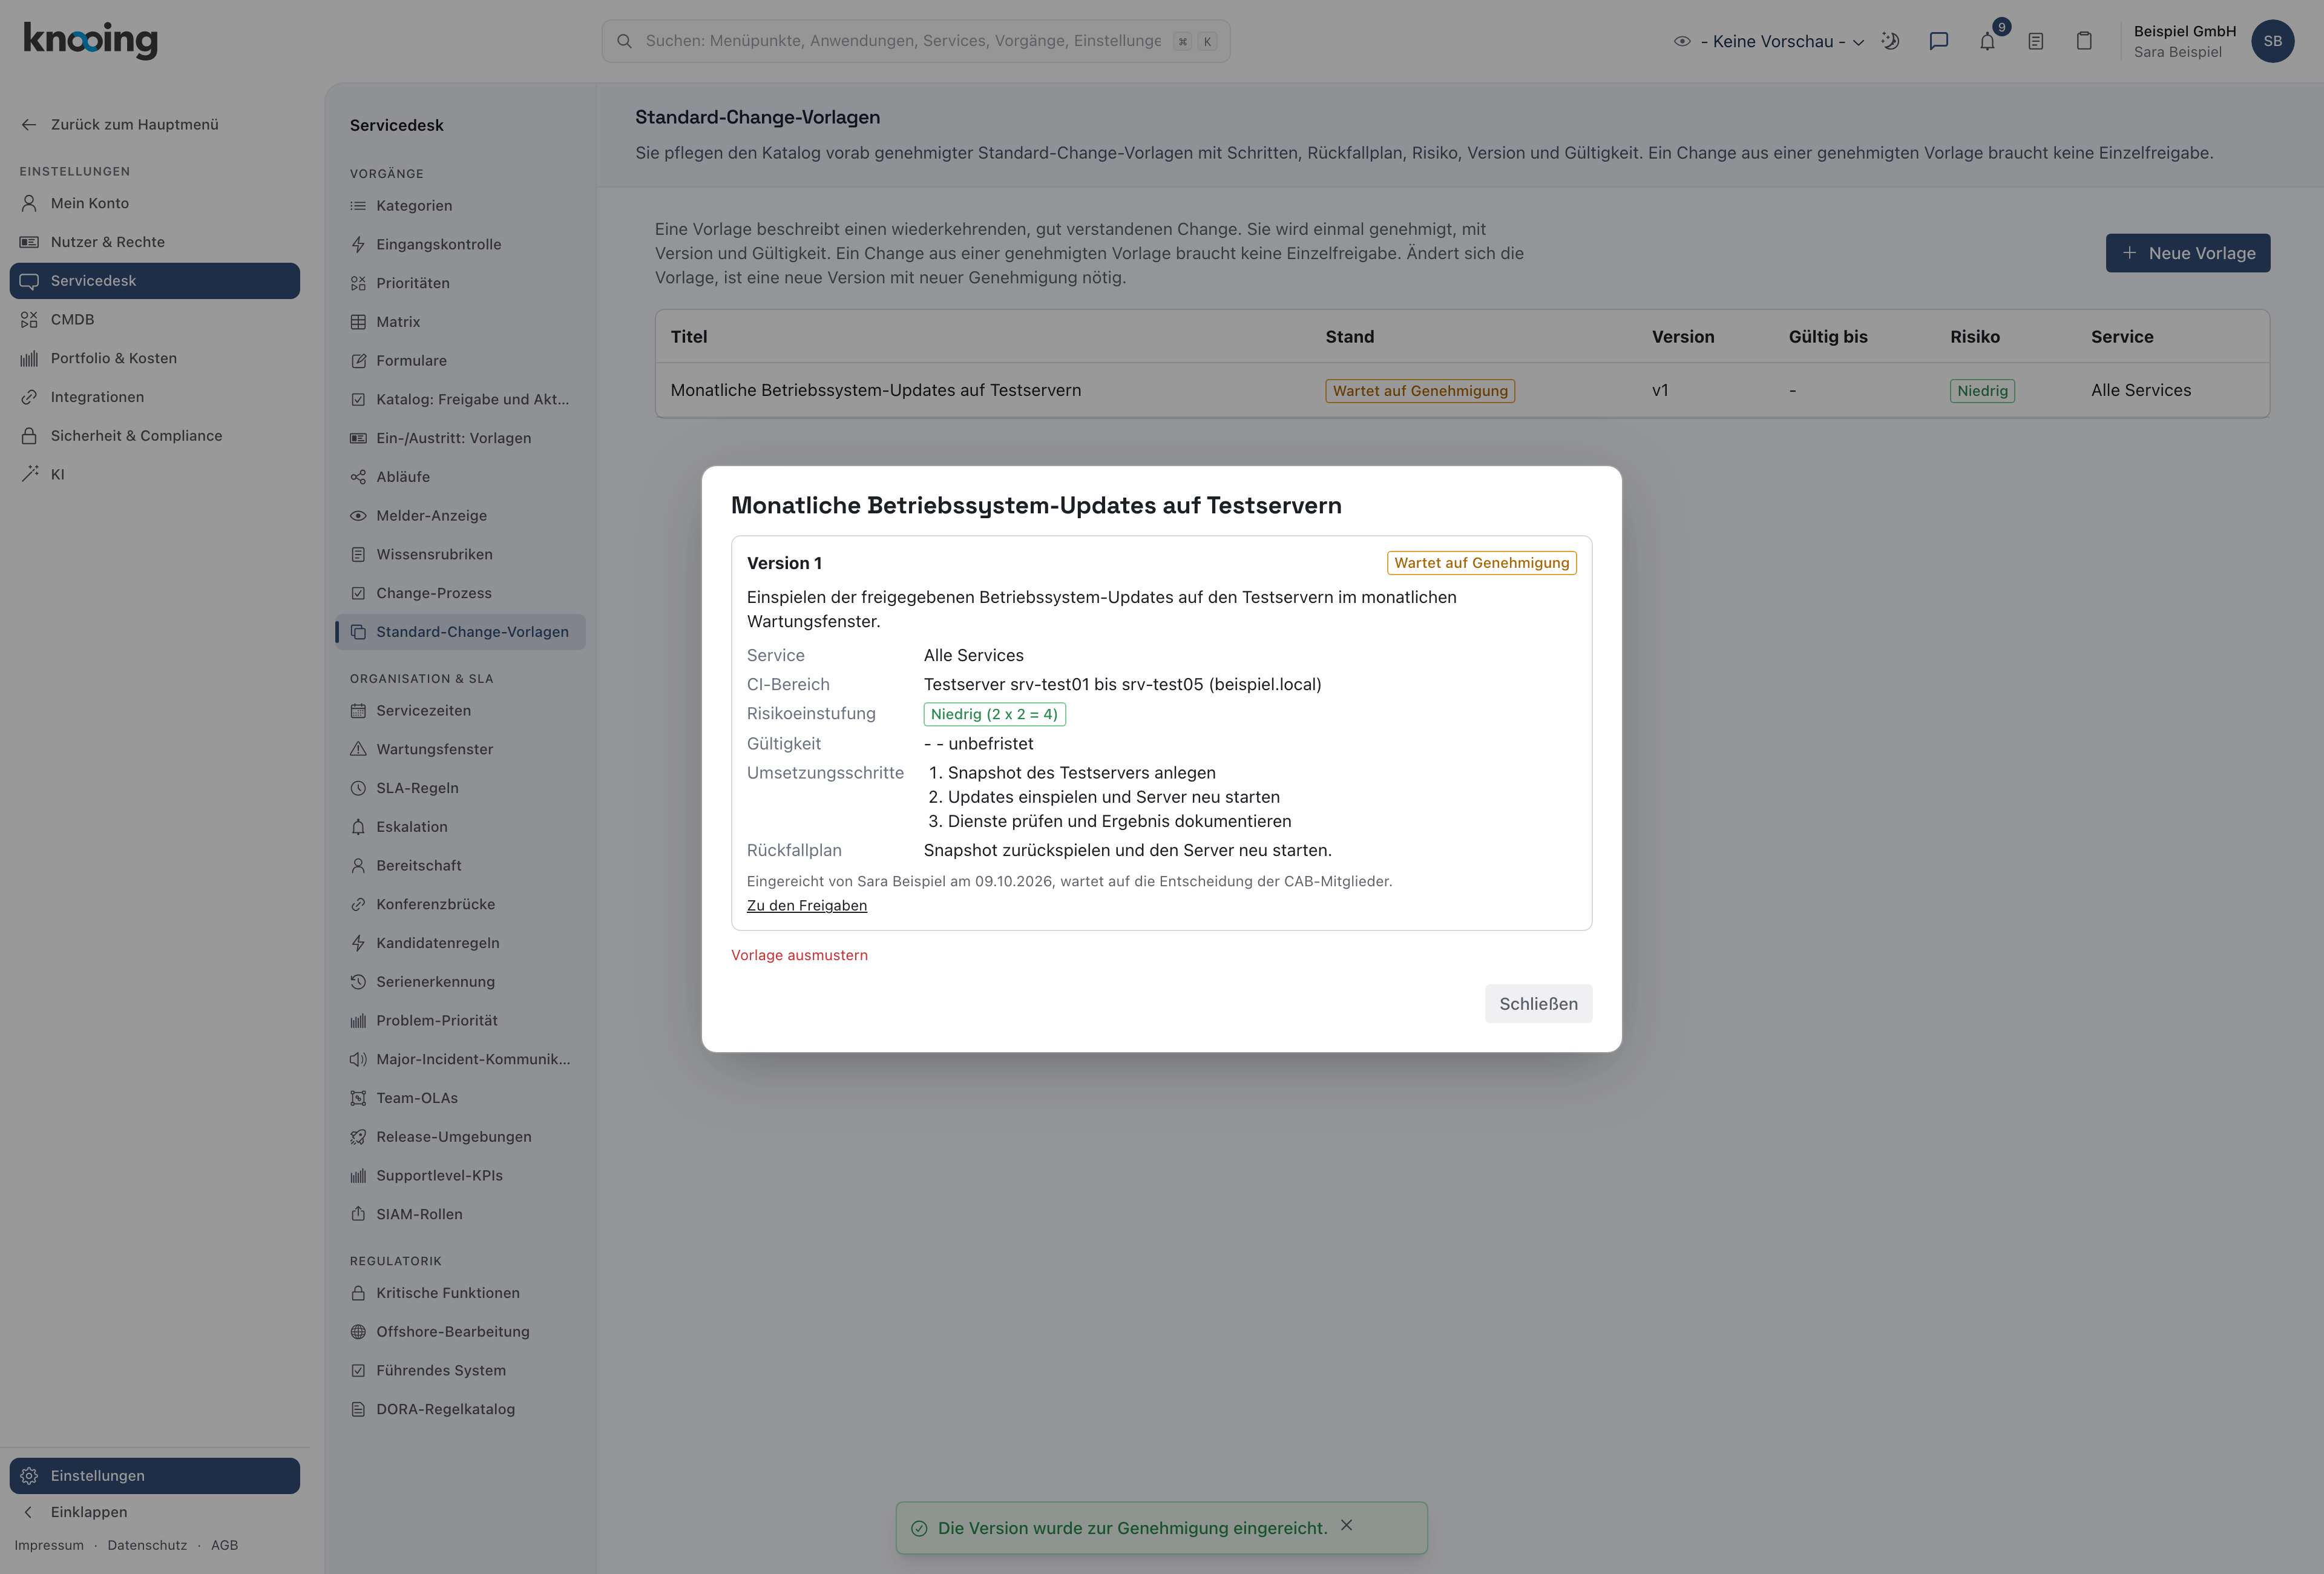This screenshot has width=2324, height=1574.
Task: Open Datenschutz footer link
Action: pos(147,1545)
